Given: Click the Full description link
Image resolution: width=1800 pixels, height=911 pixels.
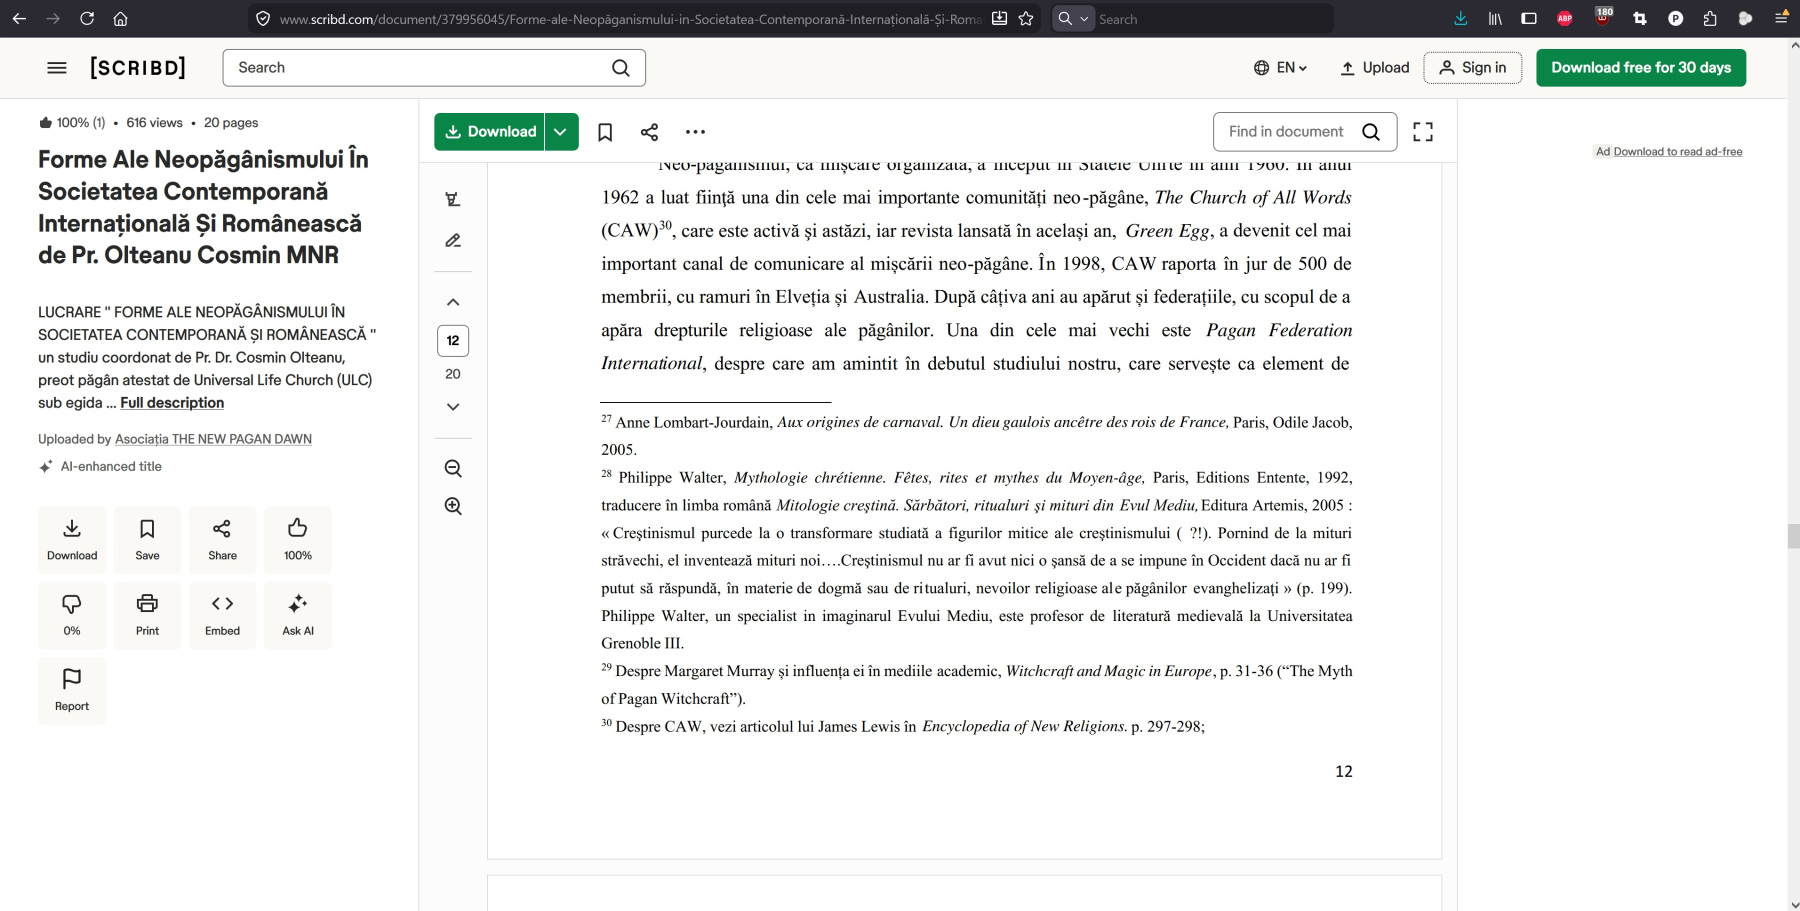Looking at the screenshot, I should [x=172, y=403].
